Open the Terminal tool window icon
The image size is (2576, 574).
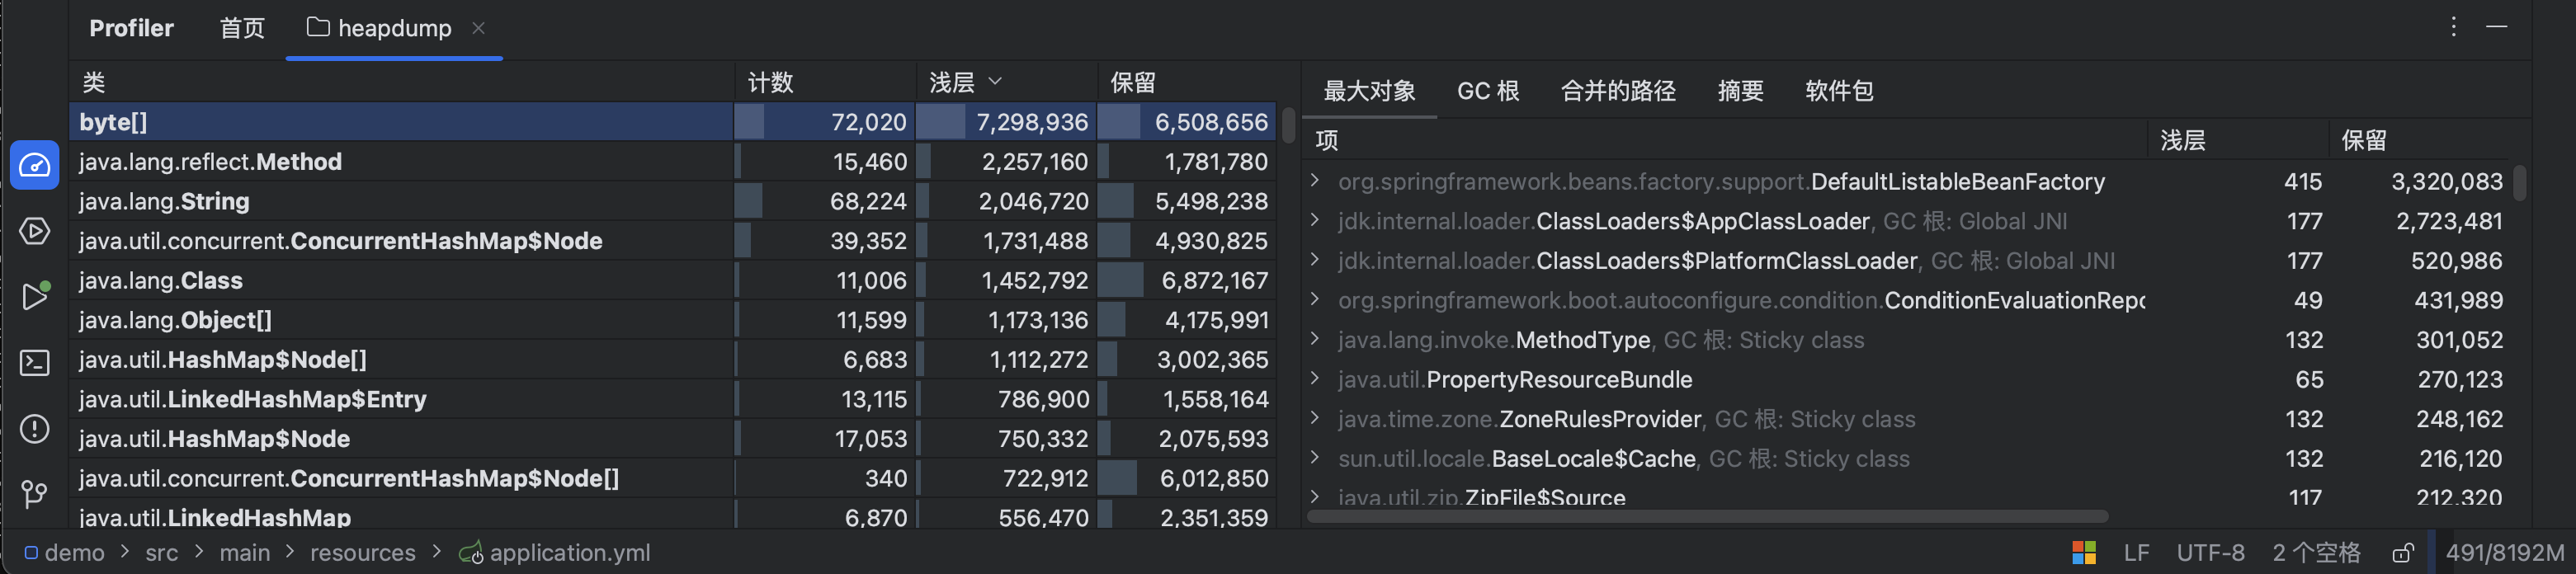click(34, 362)
